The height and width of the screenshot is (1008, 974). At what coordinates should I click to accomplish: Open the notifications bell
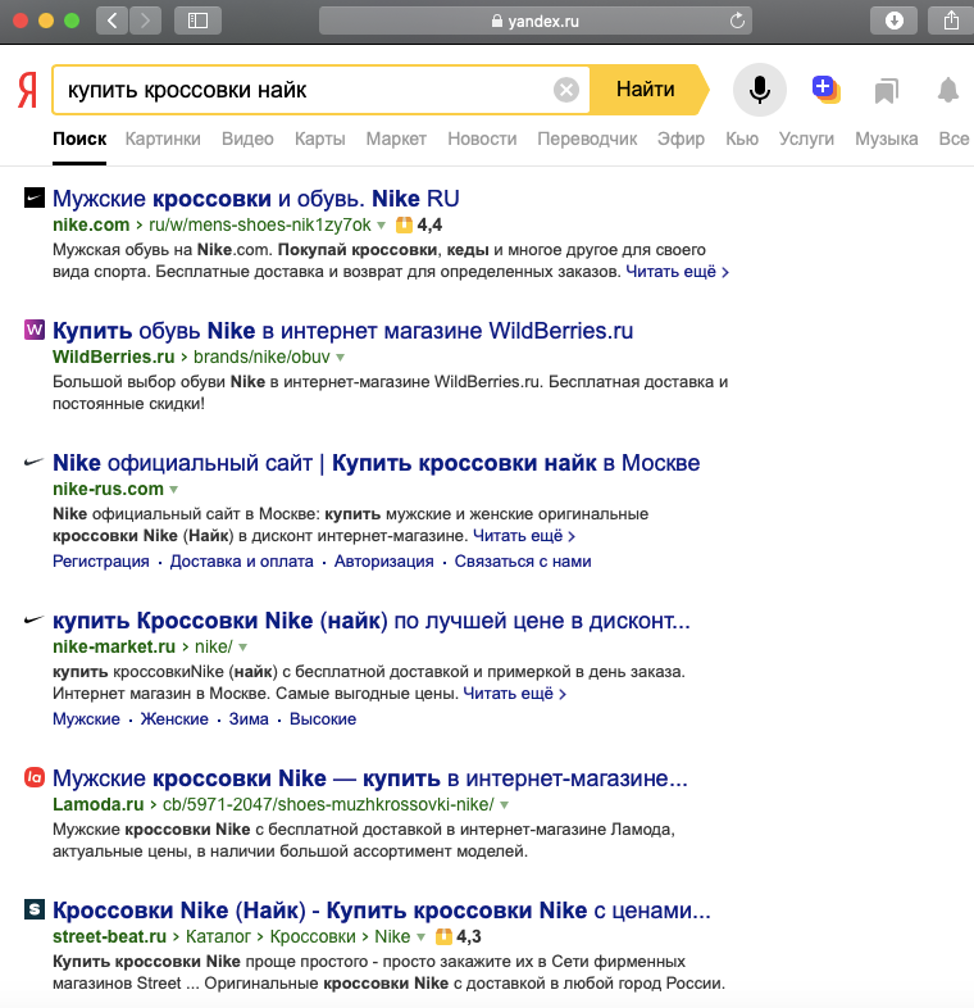point(948,89)
